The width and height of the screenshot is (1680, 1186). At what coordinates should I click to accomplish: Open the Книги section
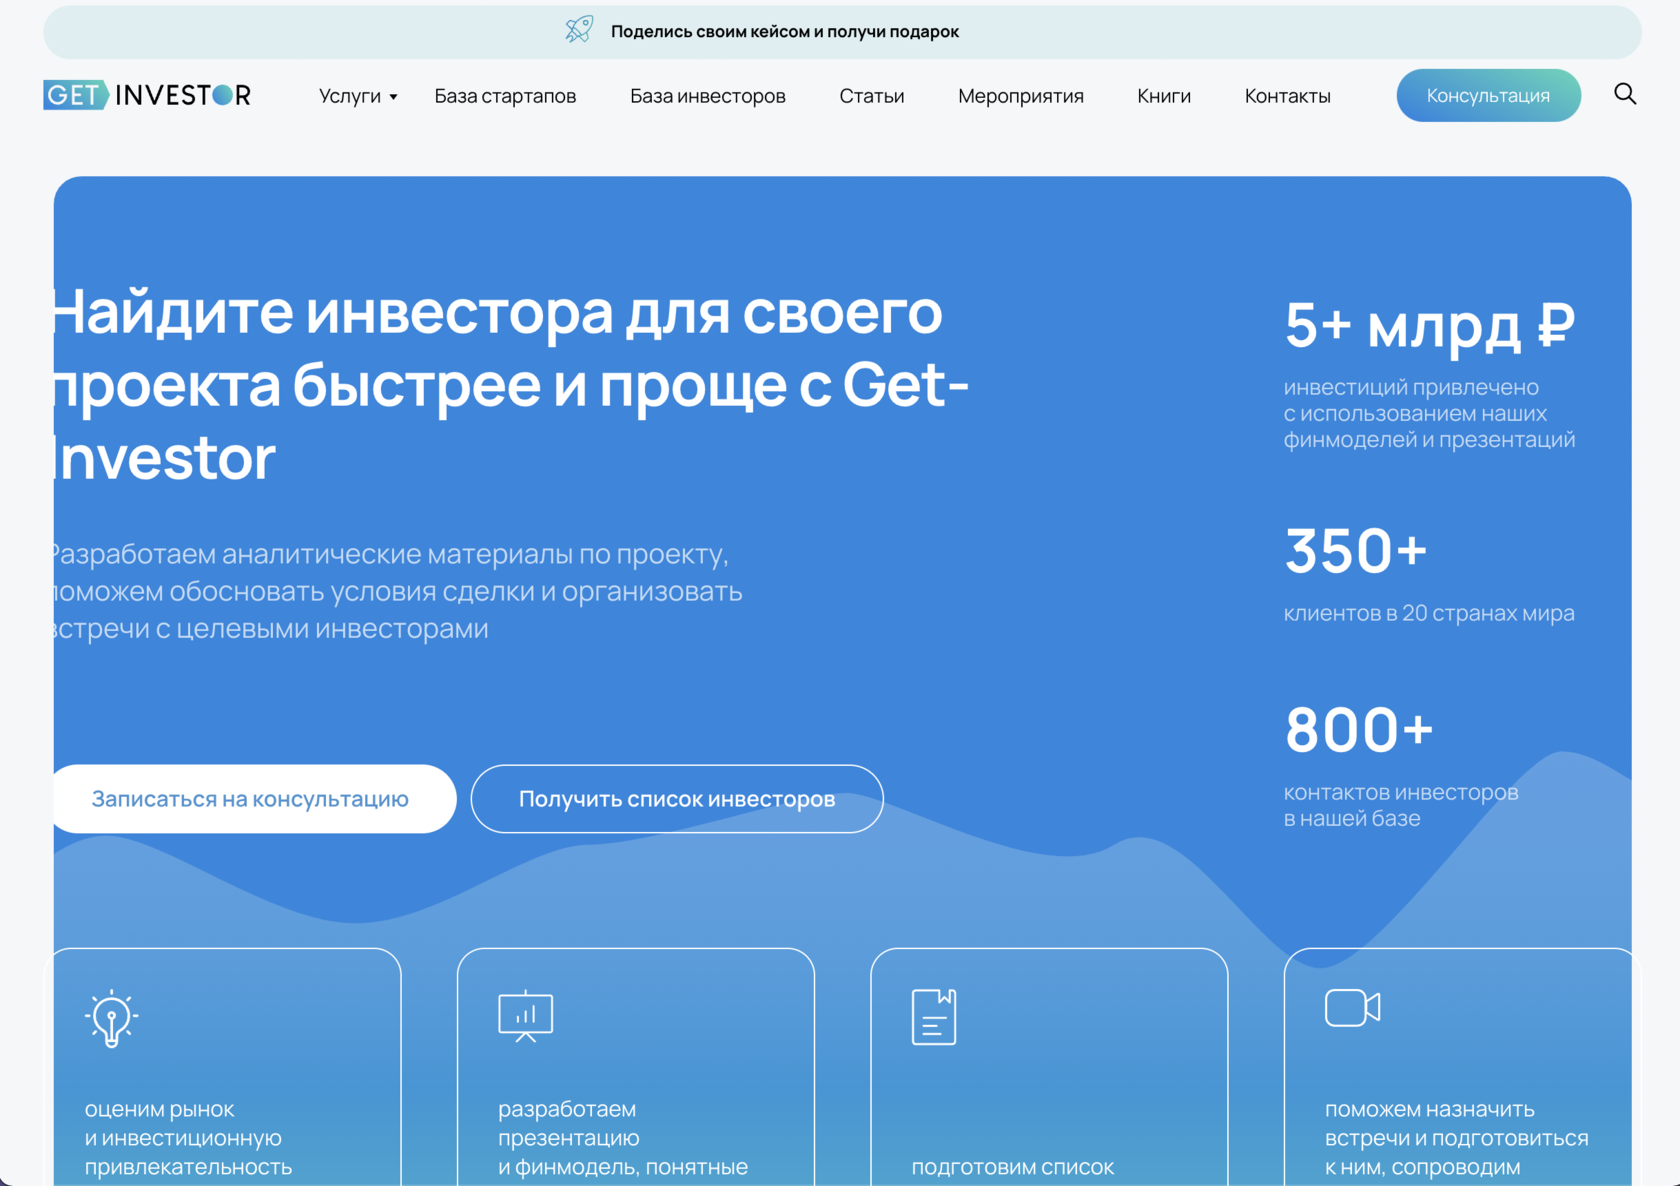pyautogui.click(x=1163, y=95)
